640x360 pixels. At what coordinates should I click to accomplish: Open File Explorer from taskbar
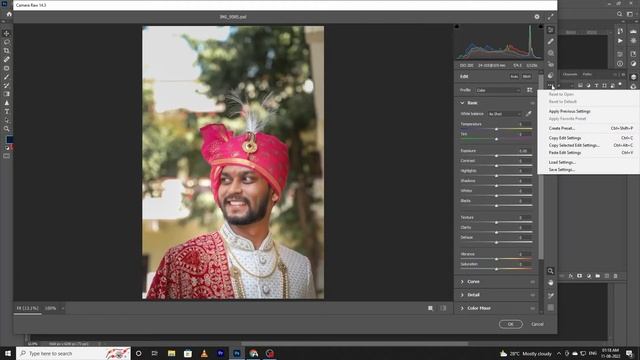pos(171,353)
